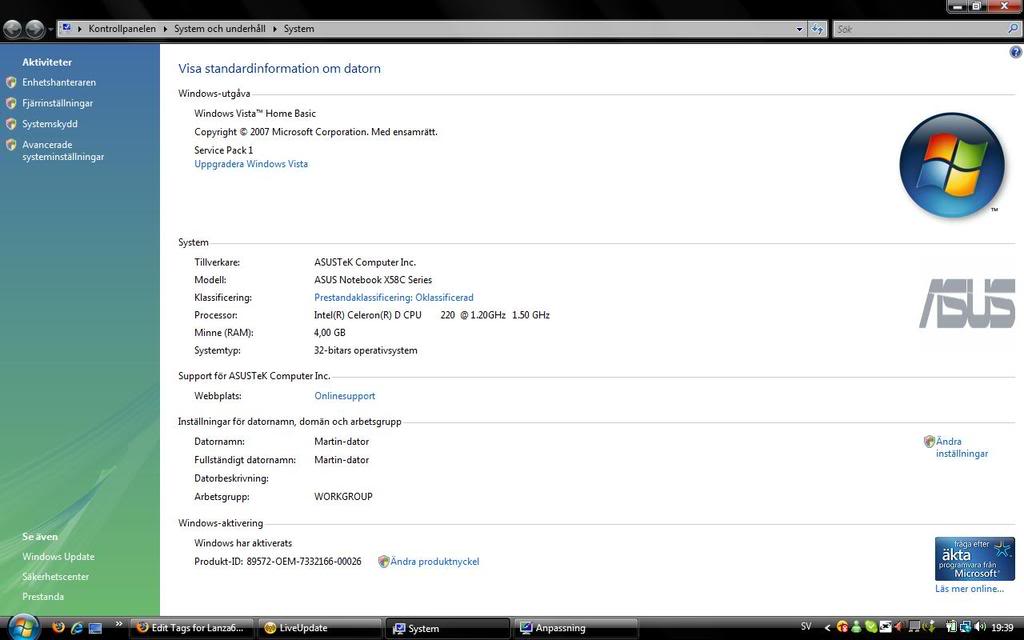
Task: Open Avancerade systeminställningar from the sidebar
Action: click(63, 151)
